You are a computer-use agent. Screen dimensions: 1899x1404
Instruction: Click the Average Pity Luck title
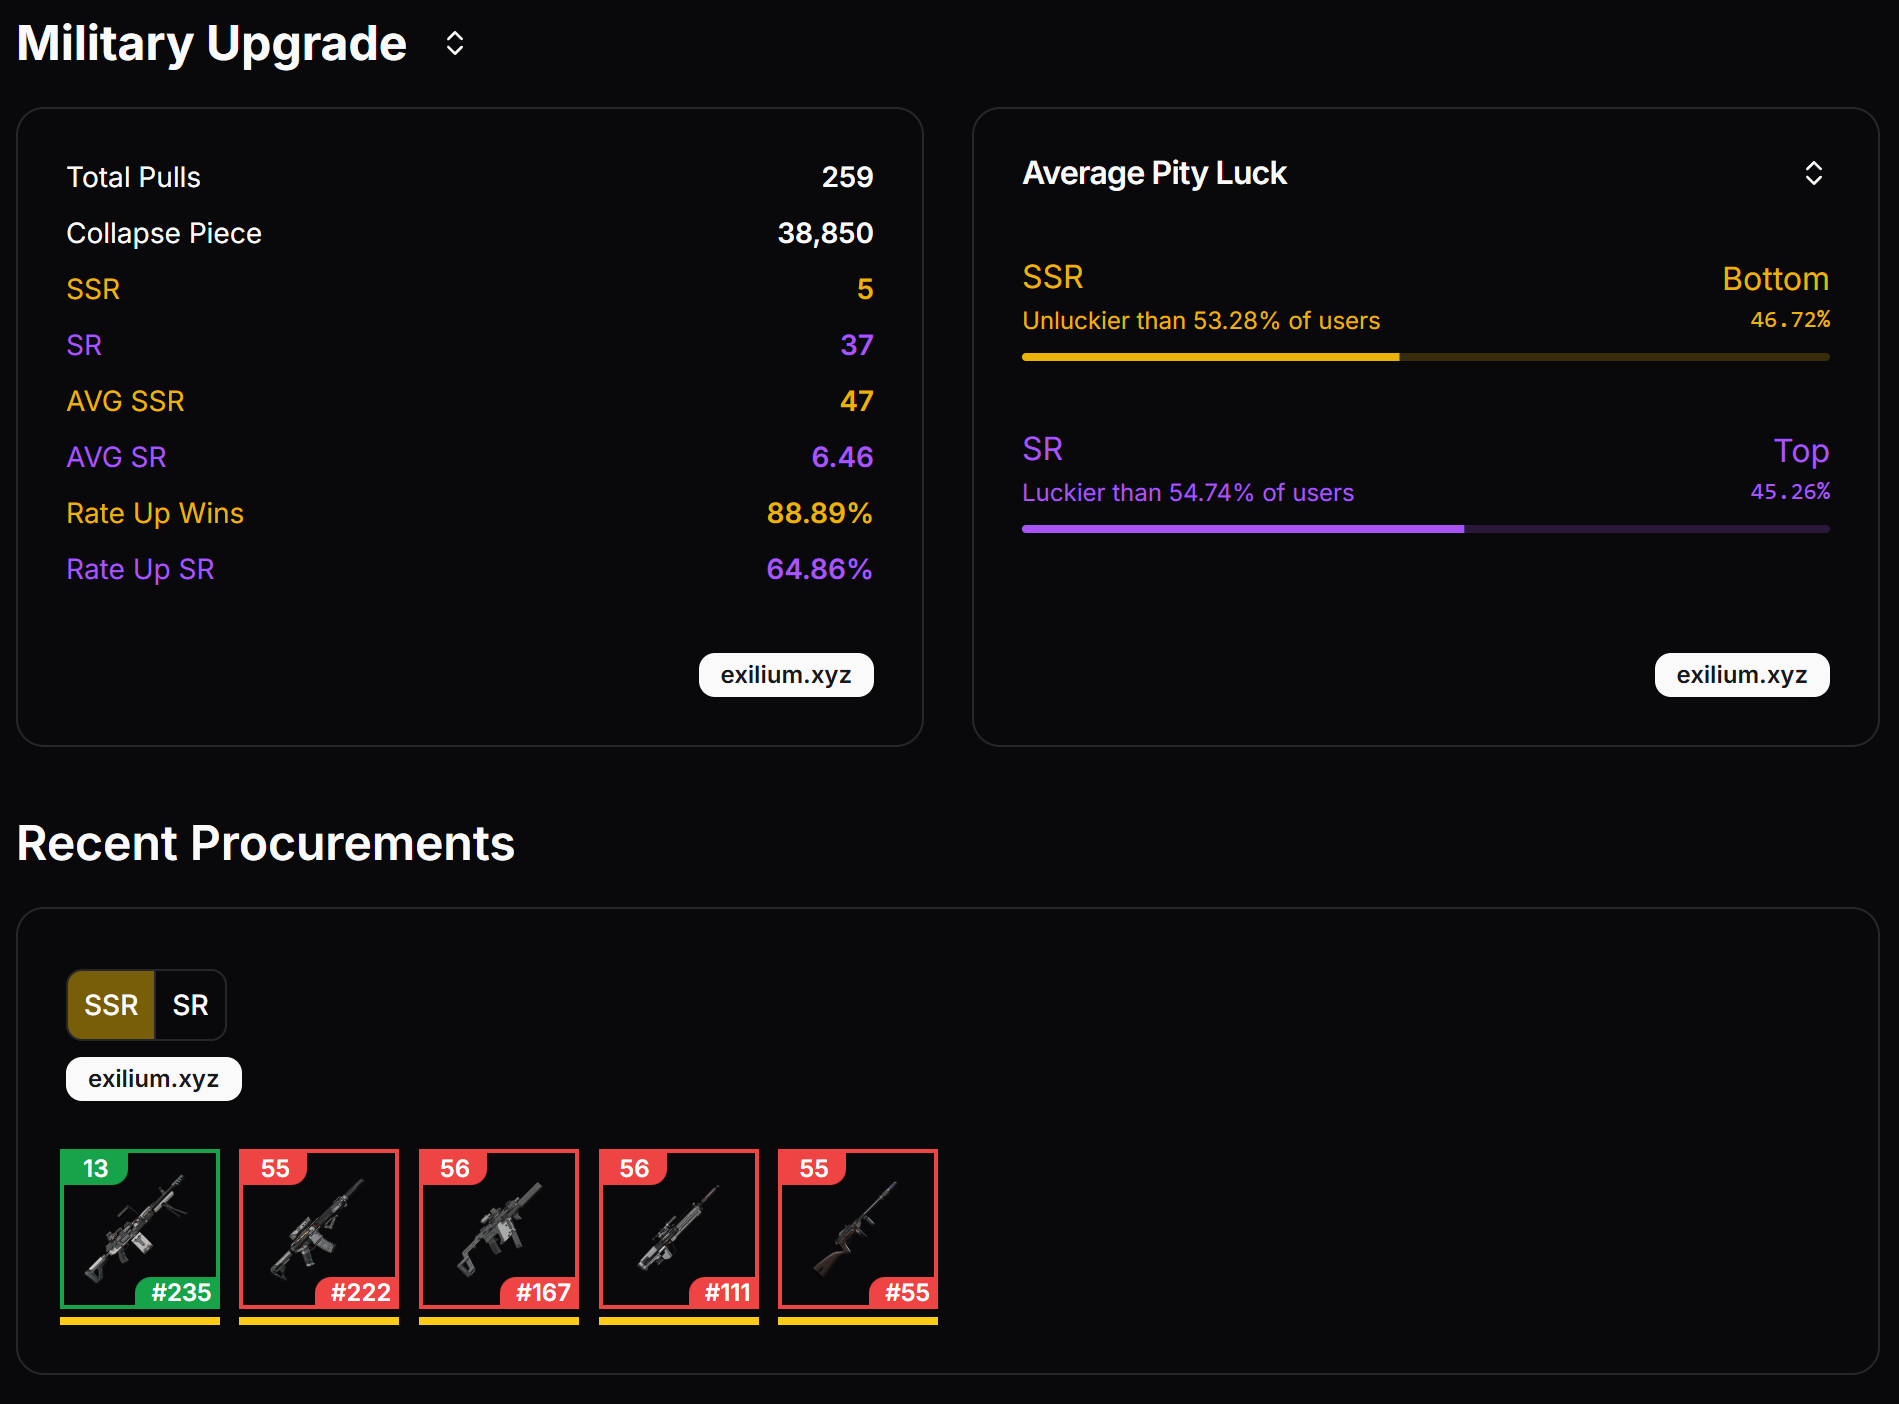[1154, 173]
